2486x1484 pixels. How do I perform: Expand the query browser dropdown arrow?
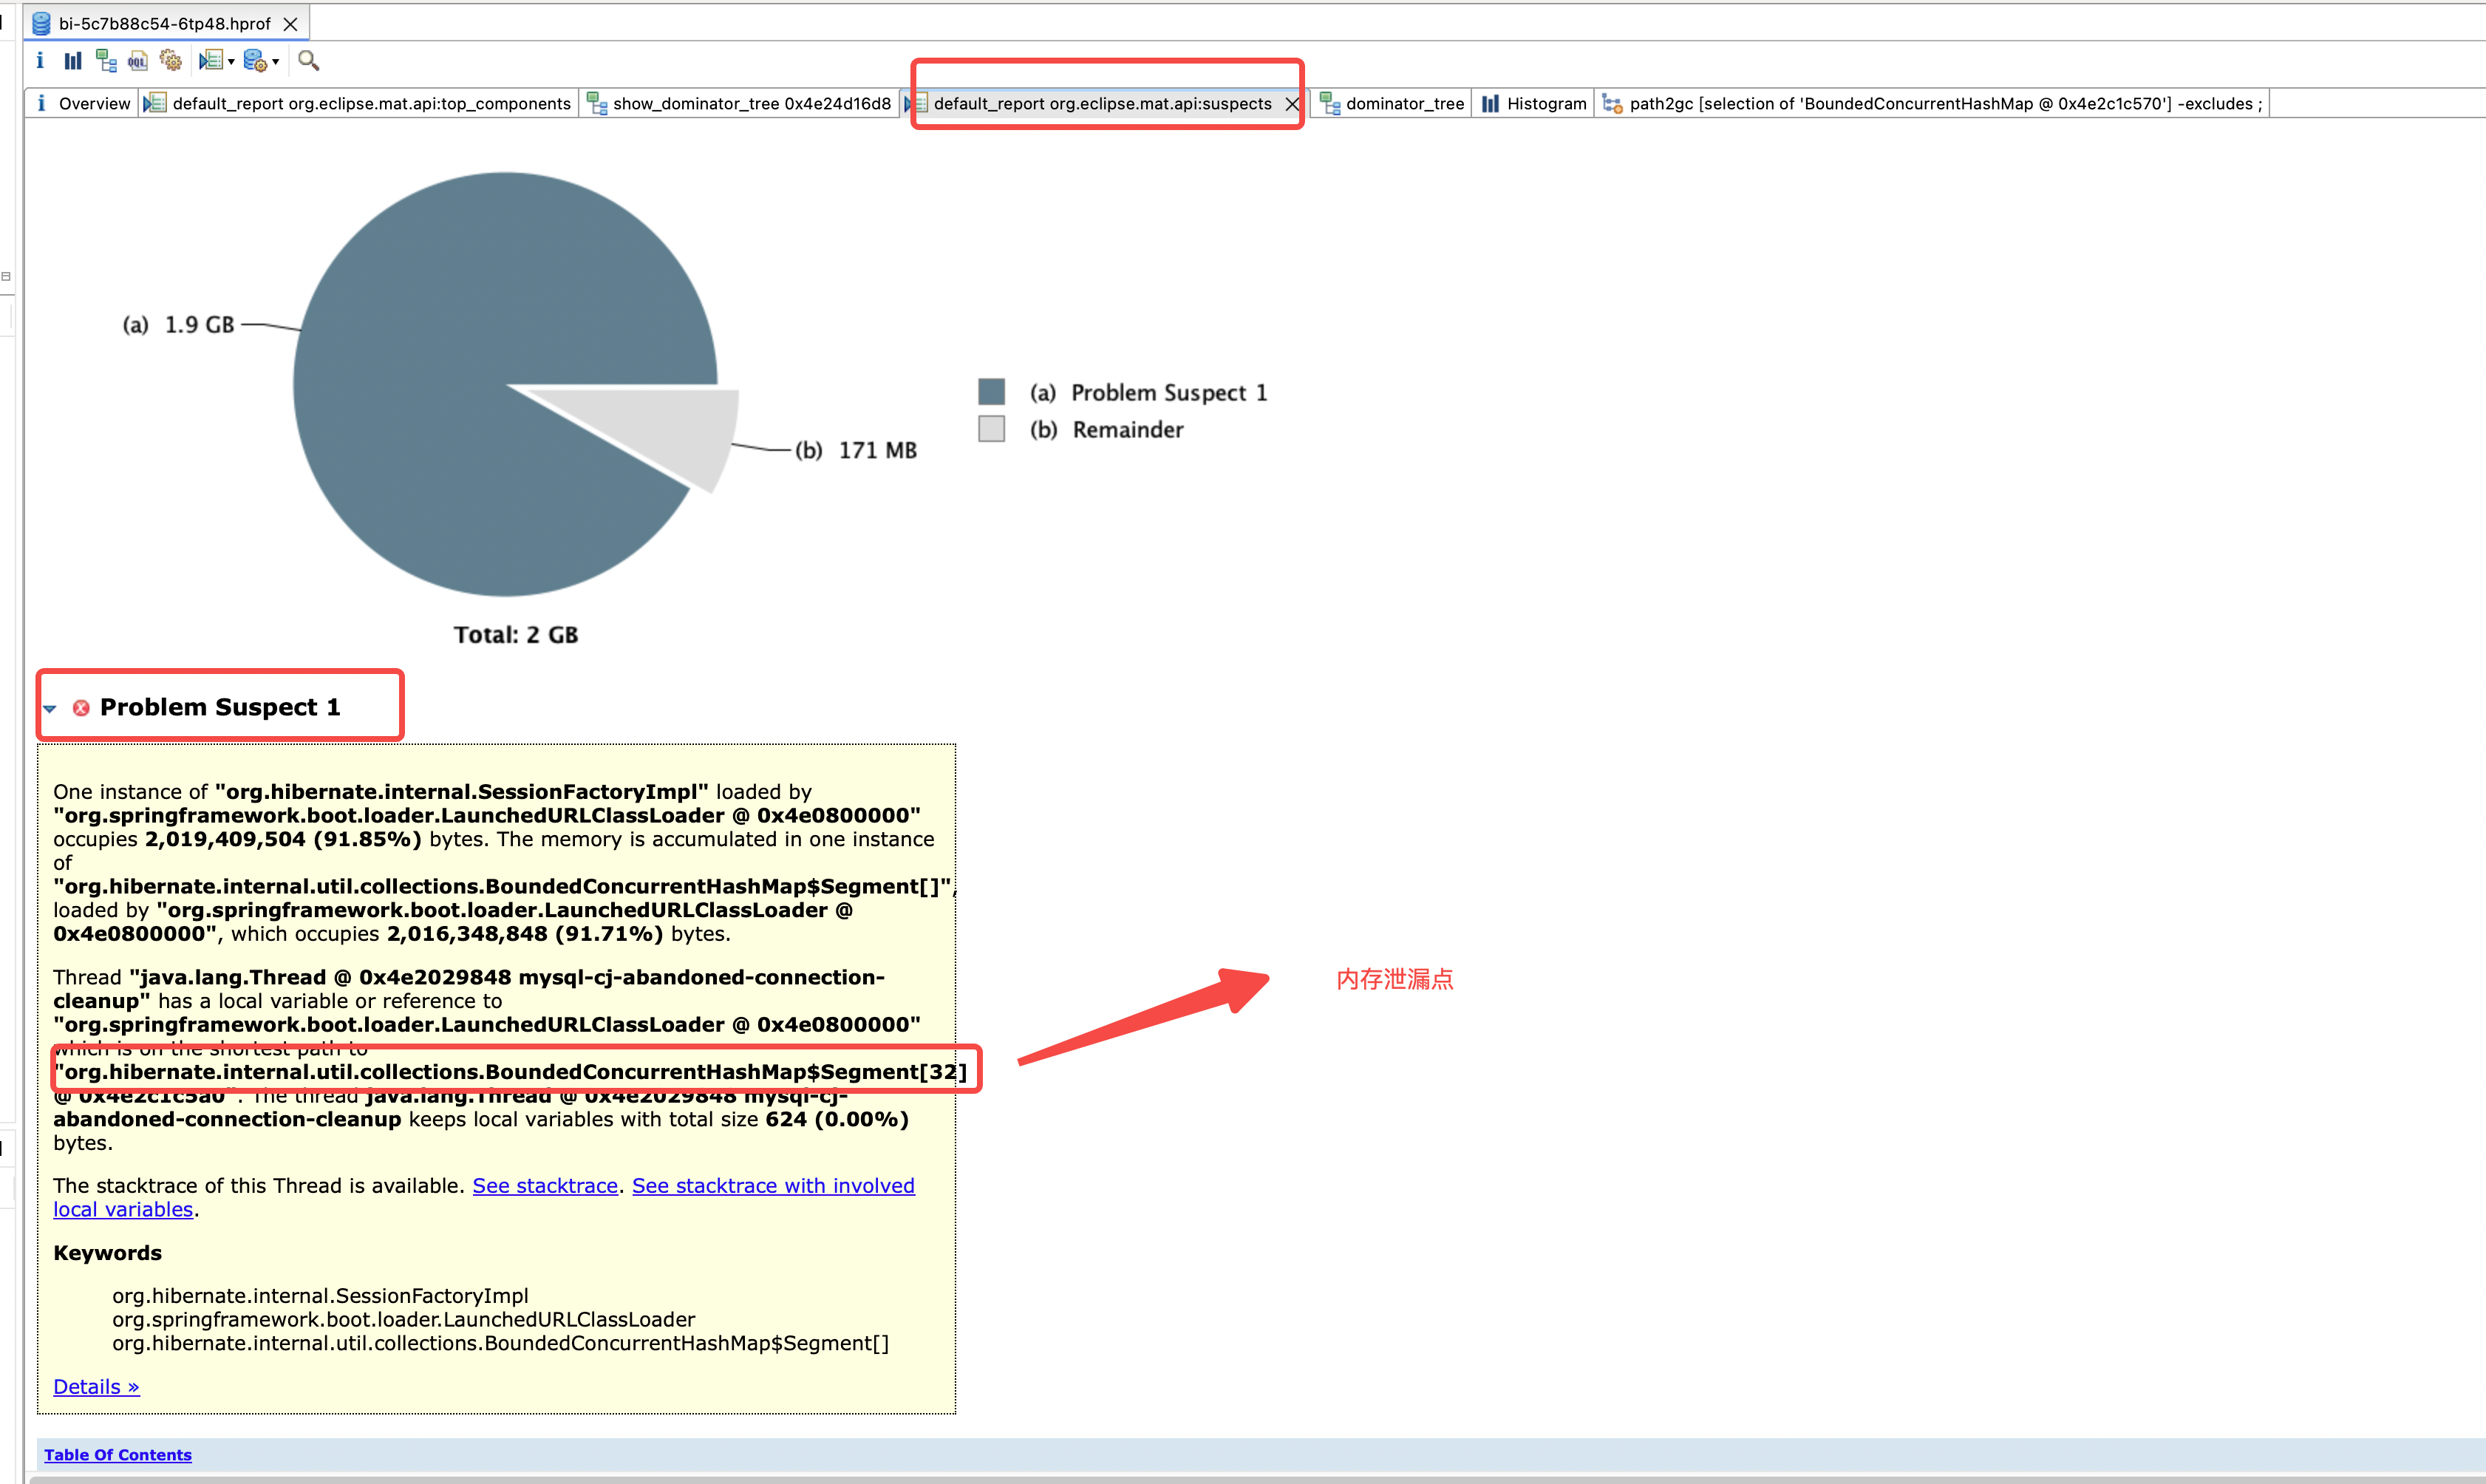pos(275,62)
